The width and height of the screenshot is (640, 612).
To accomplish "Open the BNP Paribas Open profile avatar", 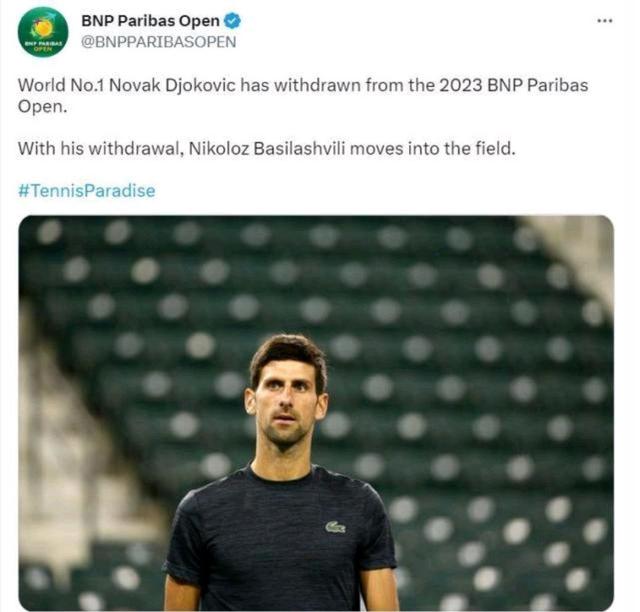I will pos(43,32).
